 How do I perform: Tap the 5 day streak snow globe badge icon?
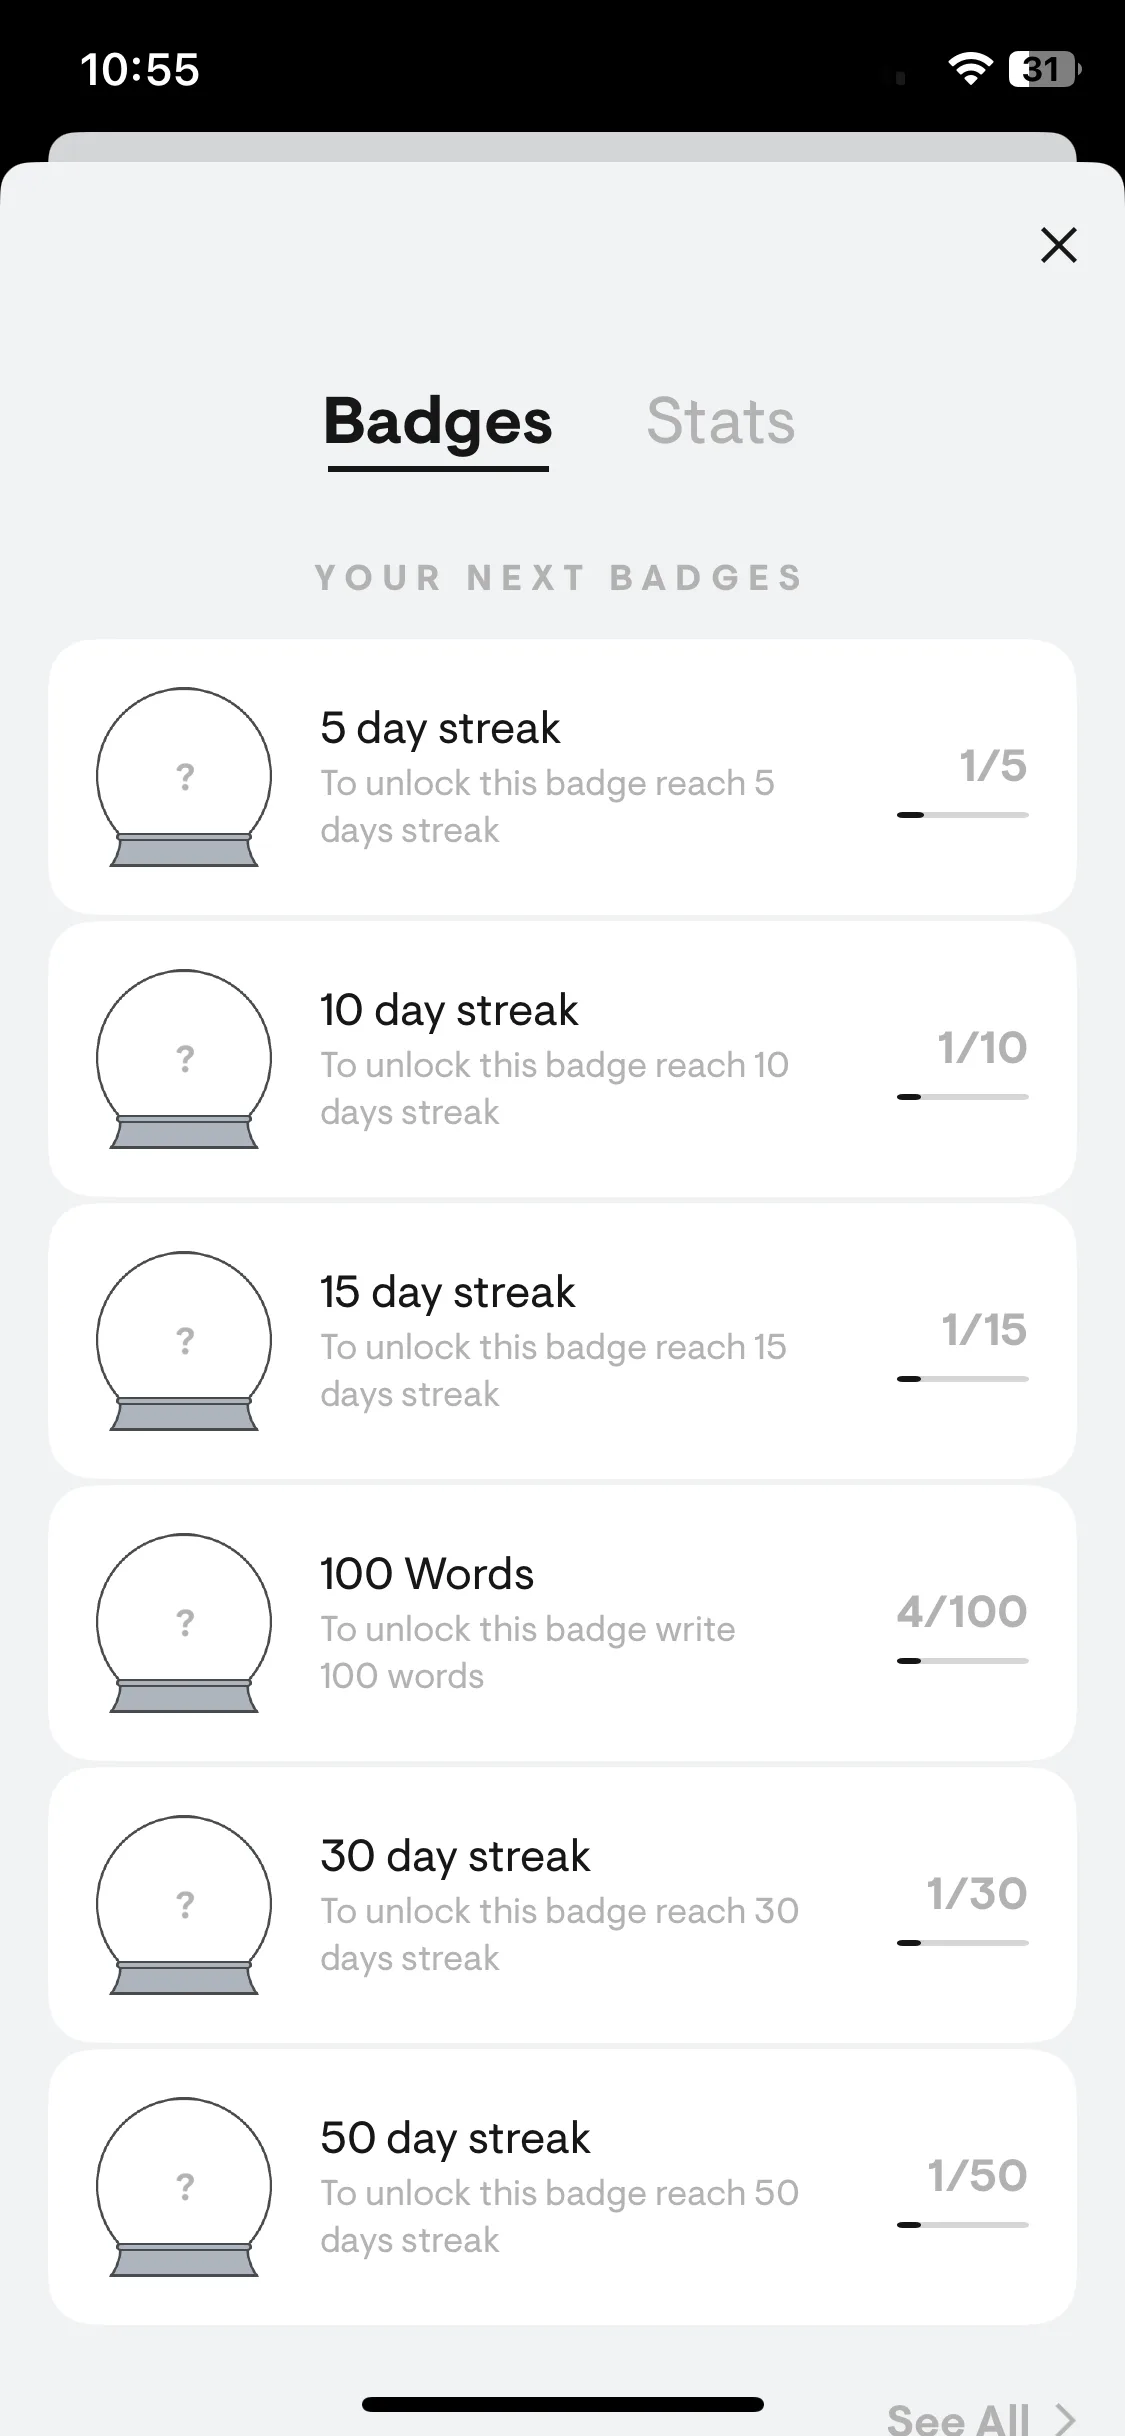(x=184, y=777)
